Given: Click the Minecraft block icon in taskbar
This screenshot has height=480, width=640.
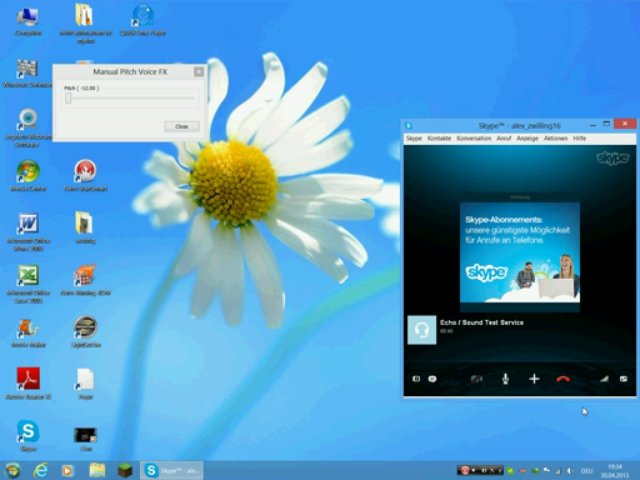Looking at the screenshot, I should (x=125, y=470).
